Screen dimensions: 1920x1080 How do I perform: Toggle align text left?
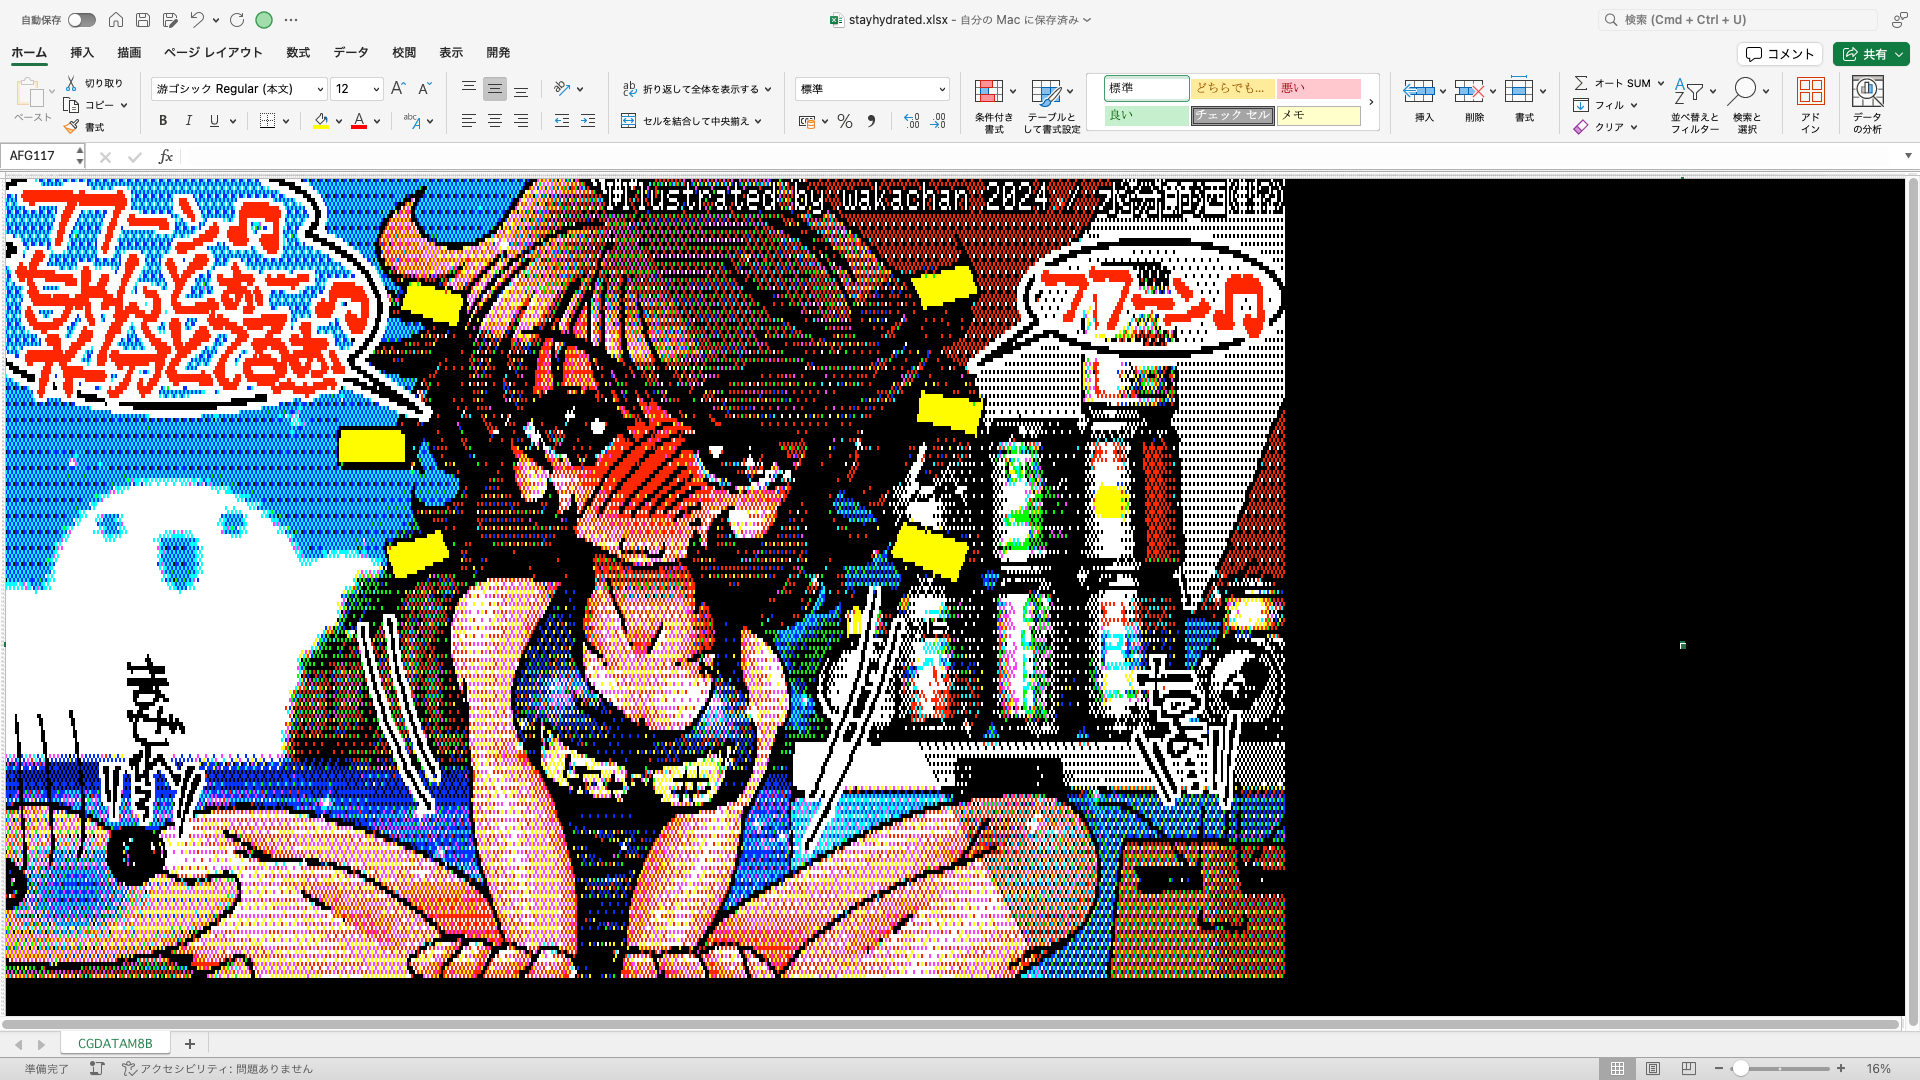[468, 121]
